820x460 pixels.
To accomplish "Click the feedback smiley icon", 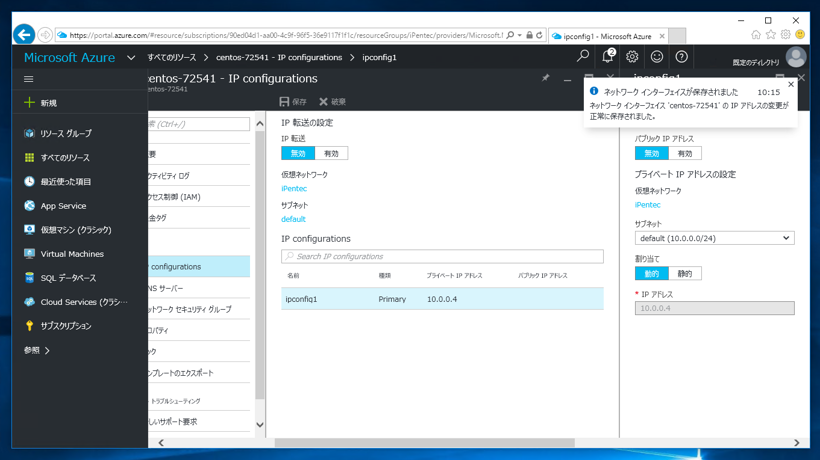I will [657, 56].
